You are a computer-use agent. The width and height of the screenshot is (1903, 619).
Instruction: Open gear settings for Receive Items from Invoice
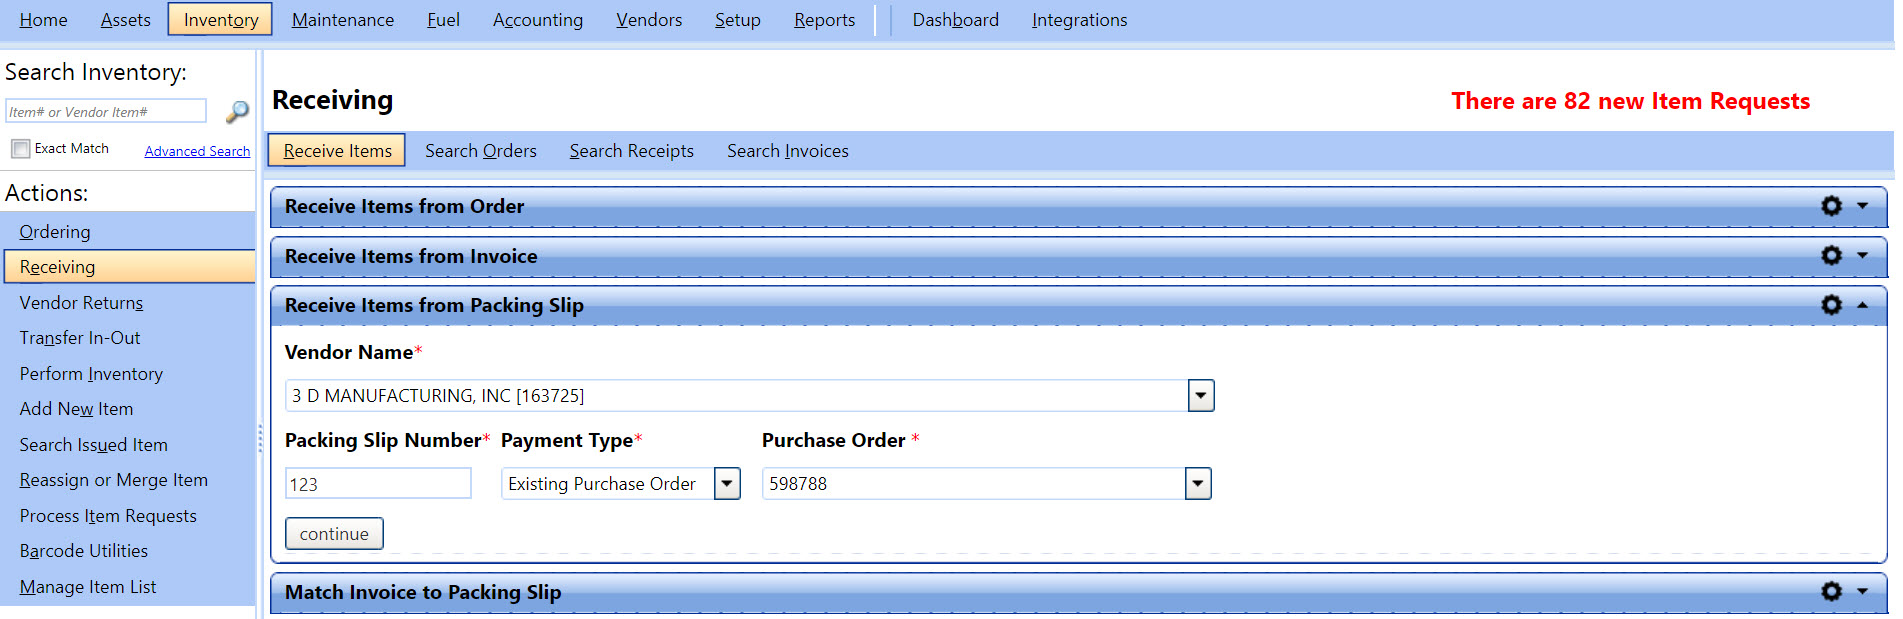point(1831,256)
